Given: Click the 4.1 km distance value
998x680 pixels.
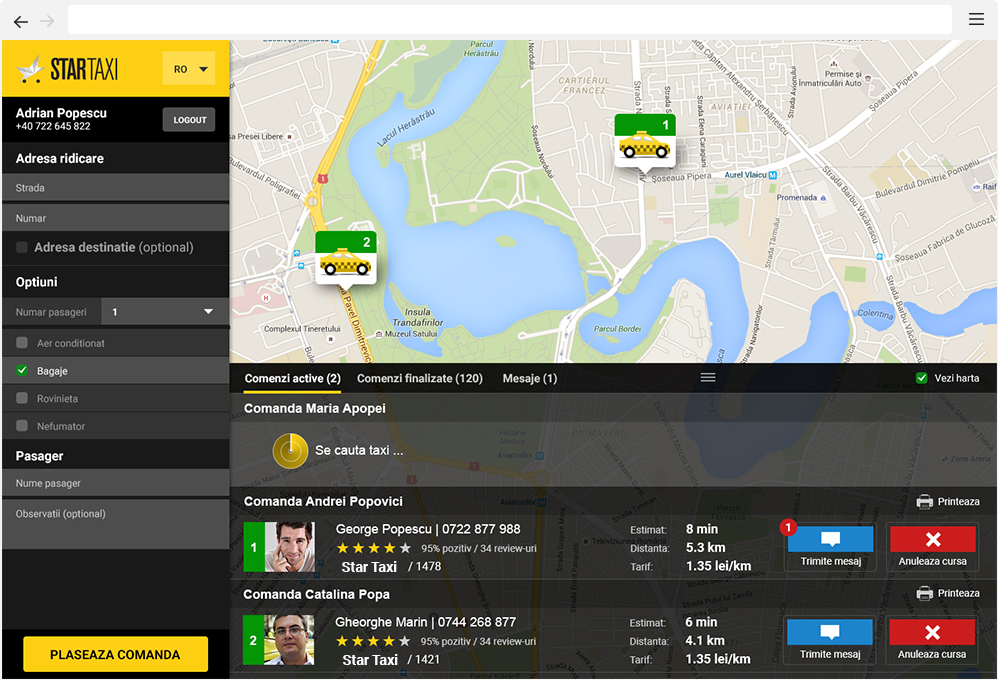Looking at the screenshot, I should 705,641.
